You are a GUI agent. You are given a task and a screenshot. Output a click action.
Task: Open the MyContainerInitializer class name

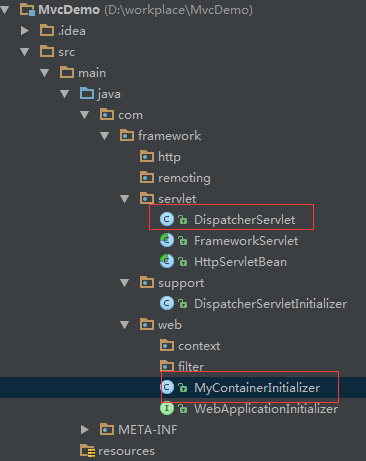click(257, 388)
